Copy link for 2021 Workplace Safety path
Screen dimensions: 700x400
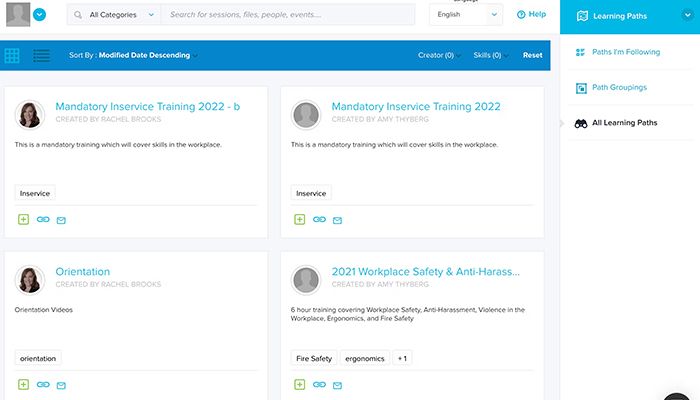coord(320,384)
